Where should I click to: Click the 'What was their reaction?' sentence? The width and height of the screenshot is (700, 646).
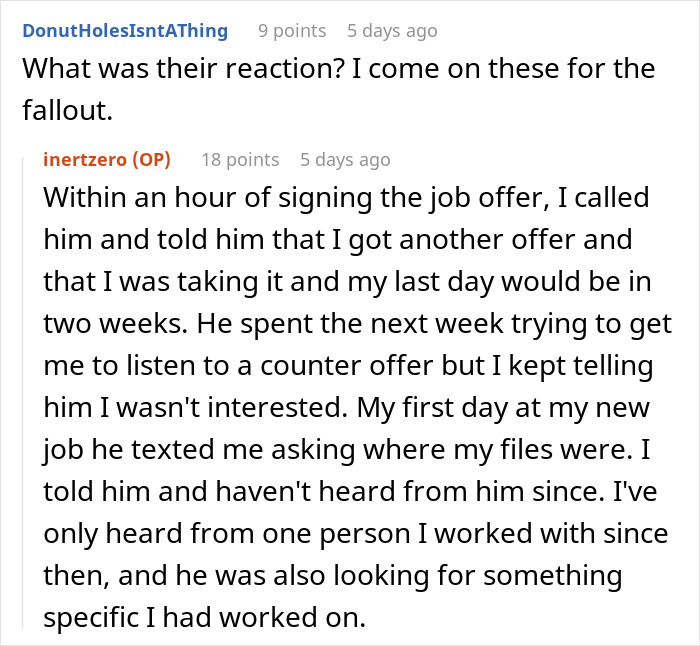[184, 68]
